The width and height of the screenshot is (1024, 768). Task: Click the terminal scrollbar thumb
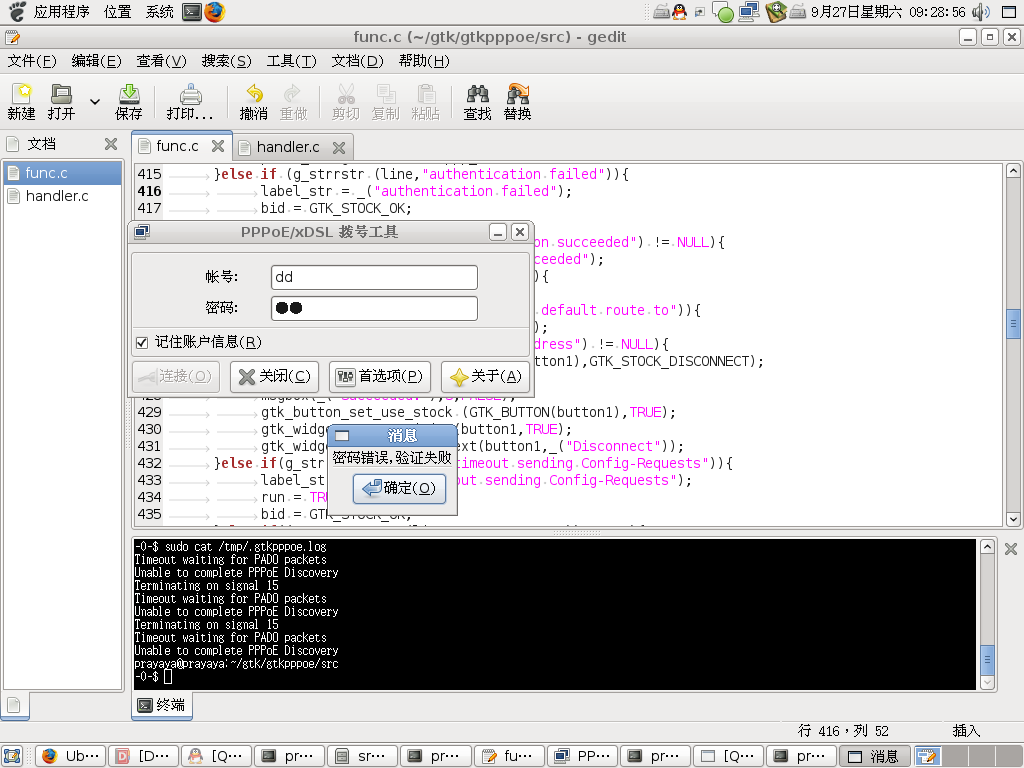pyautogui.click(x=987, y=660)
